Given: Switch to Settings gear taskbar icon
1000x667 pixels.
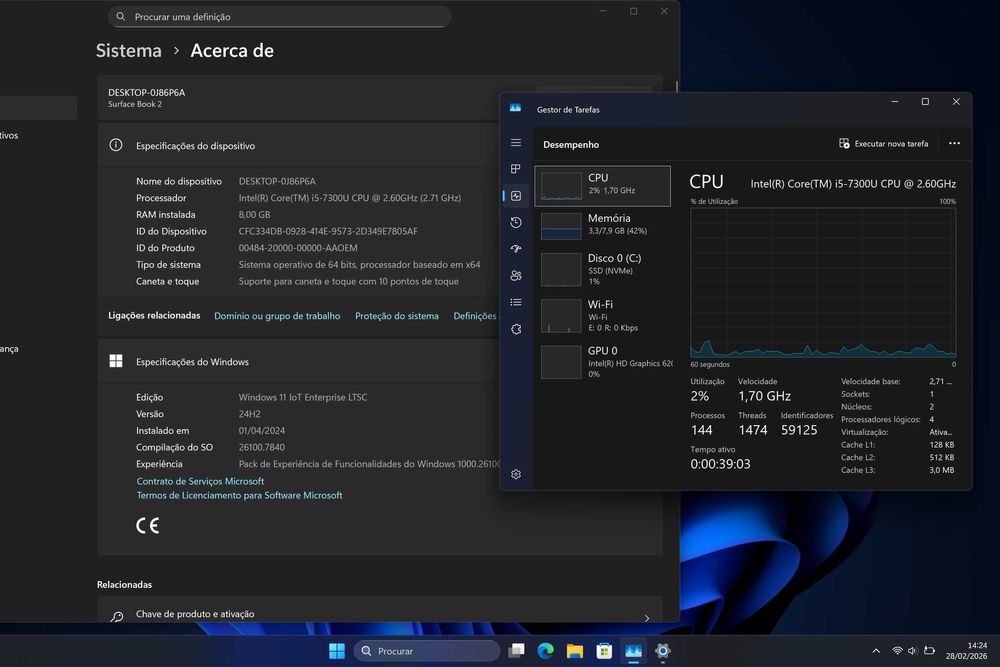Looking at the screenshot, I should click(663, 651).
